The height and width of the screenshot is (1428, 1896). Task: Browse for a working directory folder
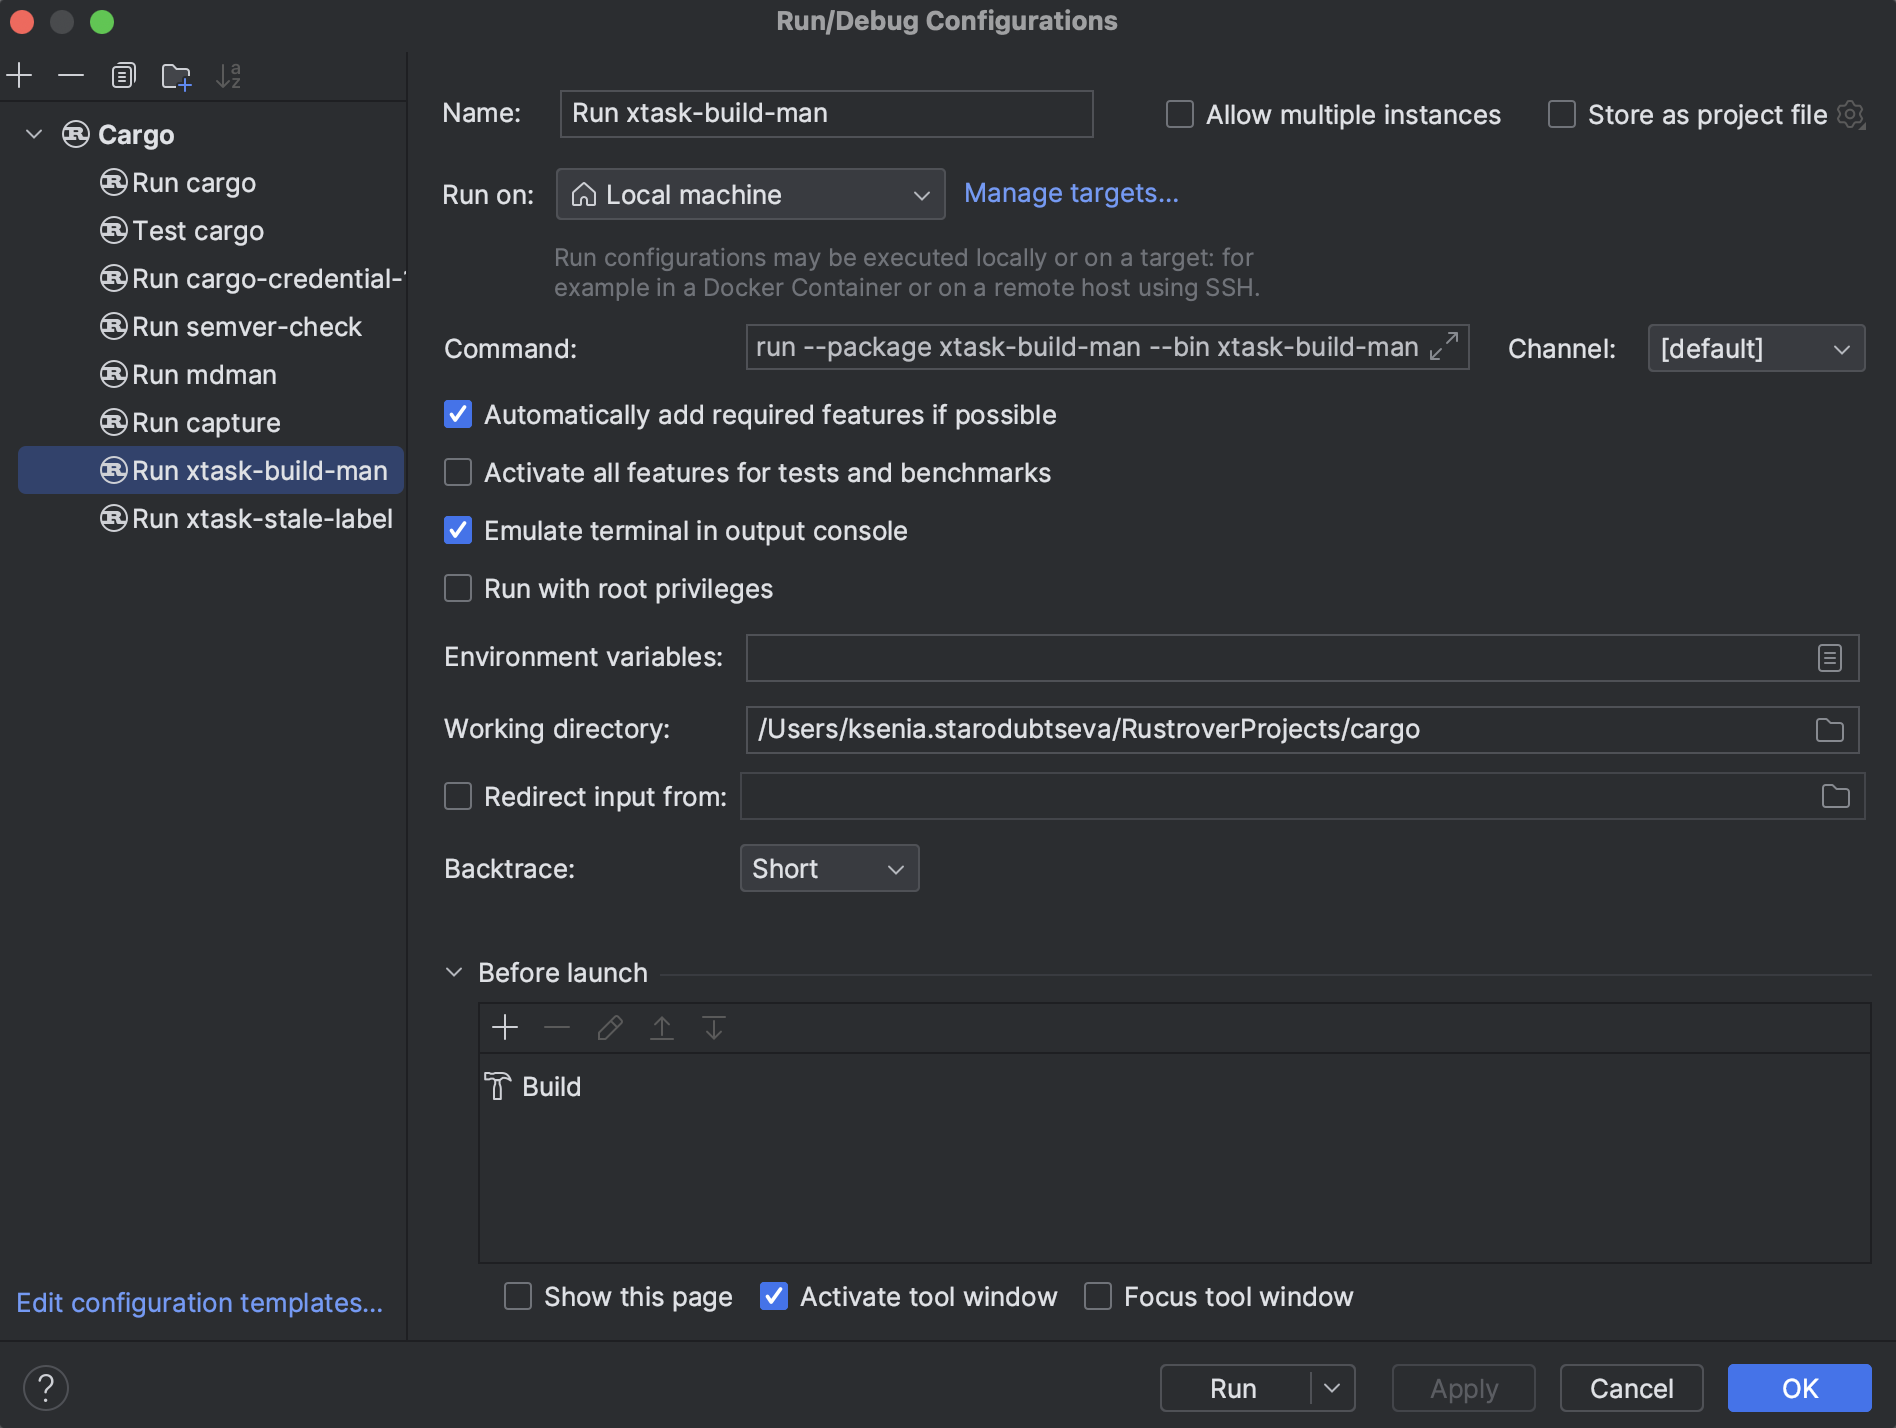[x=1830, y=729]
